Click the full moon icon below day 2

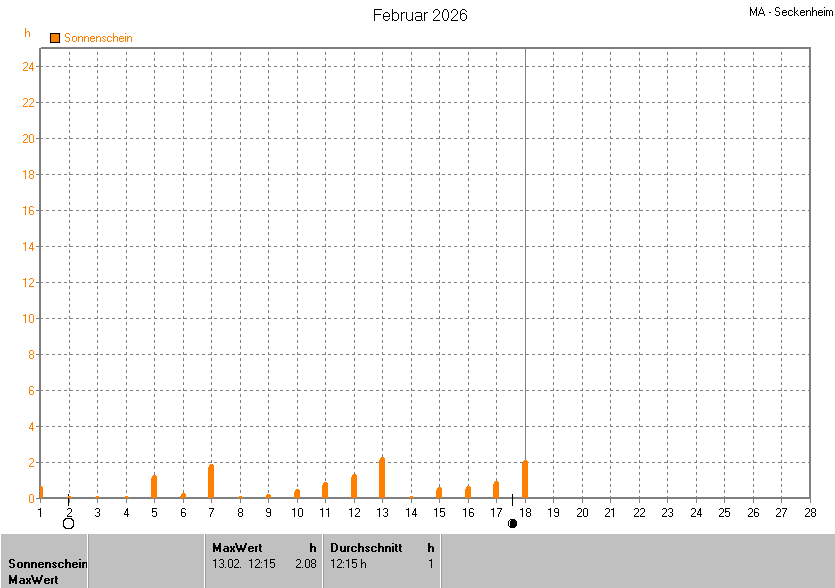coord(68,523)
